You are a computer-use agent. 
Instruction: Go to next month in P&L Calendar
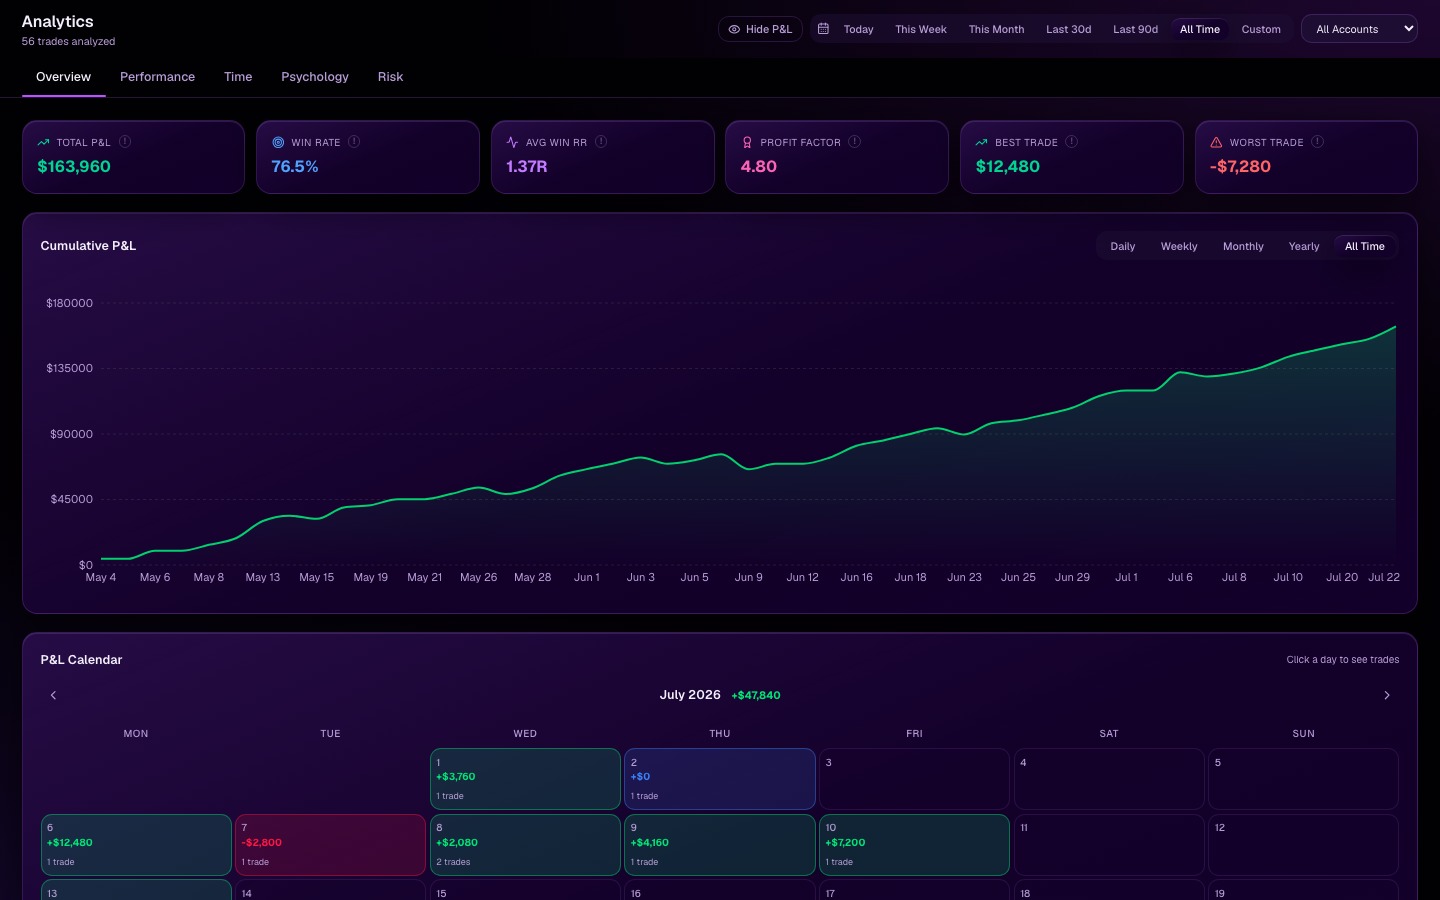(1387, 695)
